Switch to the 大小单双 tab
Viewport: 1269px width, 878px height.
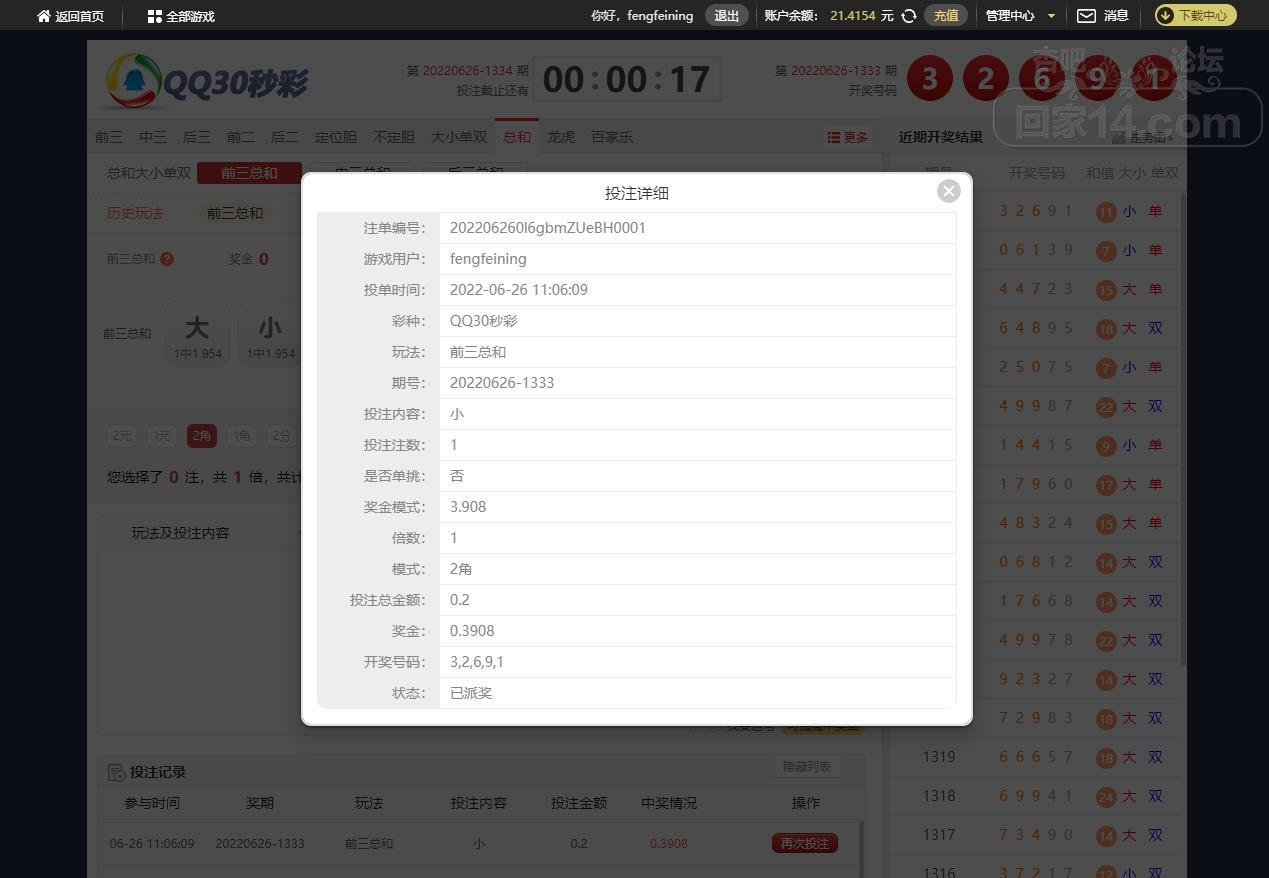point(459,137)
